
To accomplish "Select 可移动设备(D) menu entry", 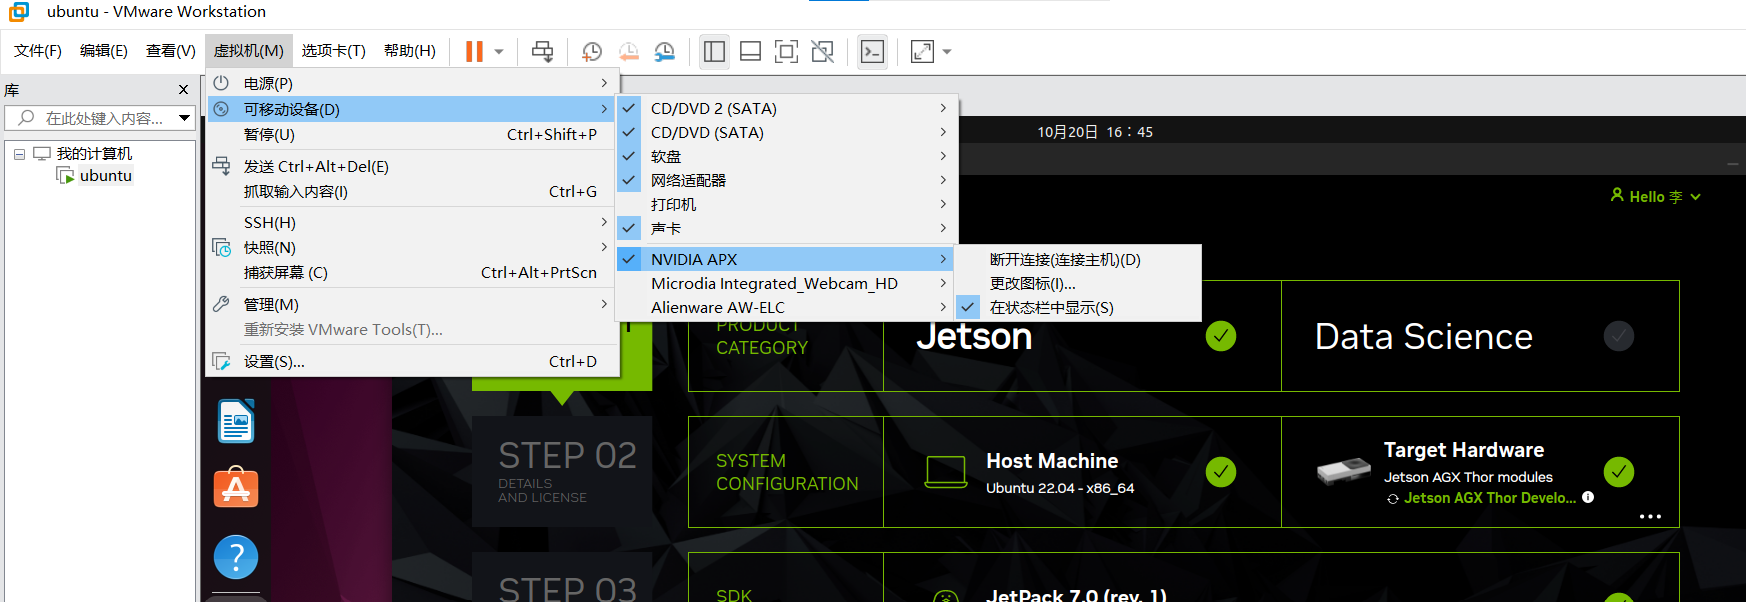I will 412,109.
